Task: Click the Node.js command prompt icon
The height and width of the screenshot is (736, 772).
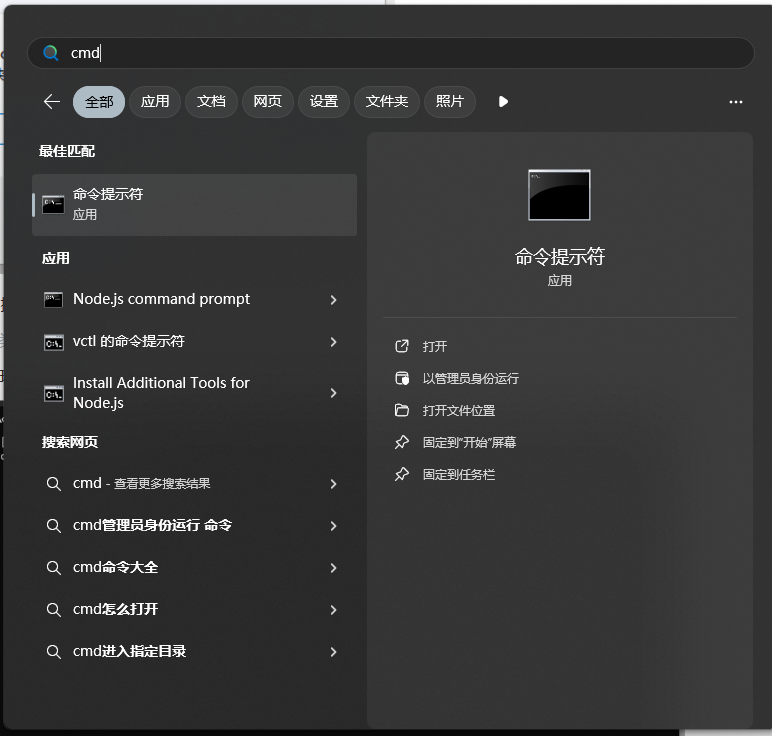Action: 53,300
